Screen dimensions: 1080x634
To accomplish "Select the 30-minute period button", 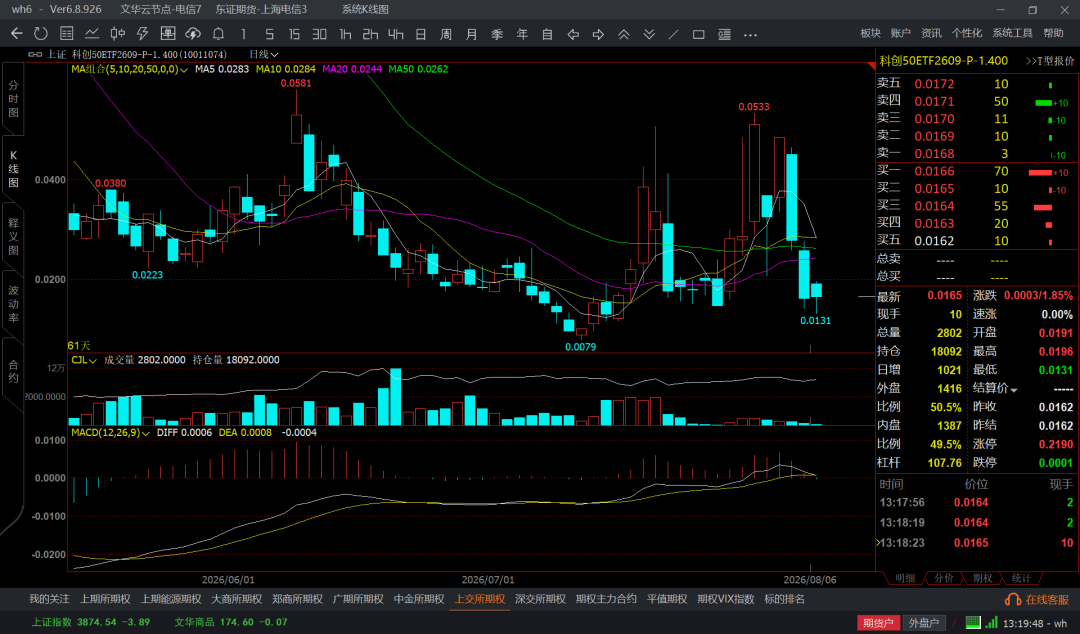I will [320, 34].
